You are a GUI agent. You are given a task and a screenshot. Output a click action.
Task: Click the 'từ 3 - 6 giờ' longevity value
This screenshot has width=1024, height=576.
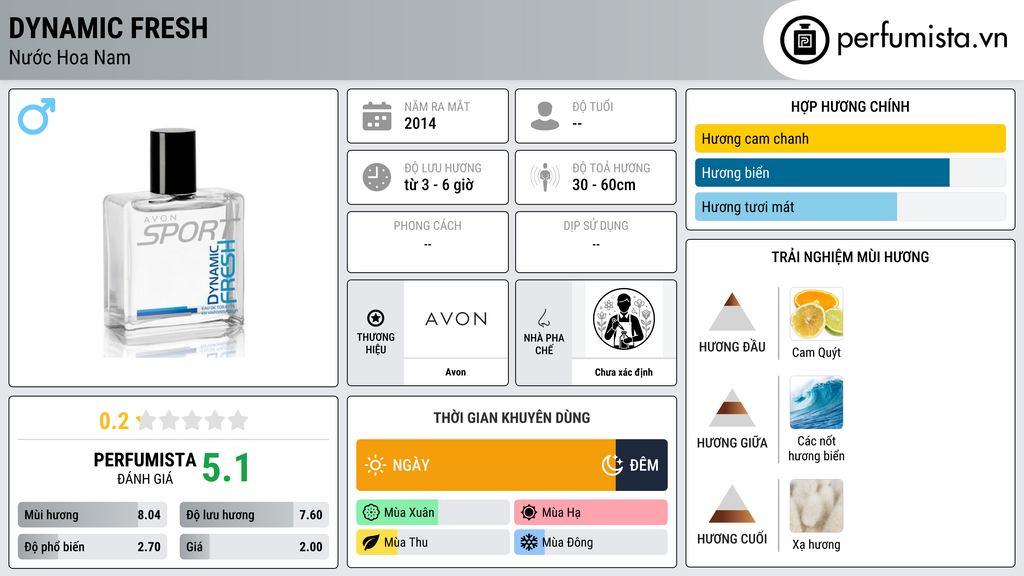439,185
